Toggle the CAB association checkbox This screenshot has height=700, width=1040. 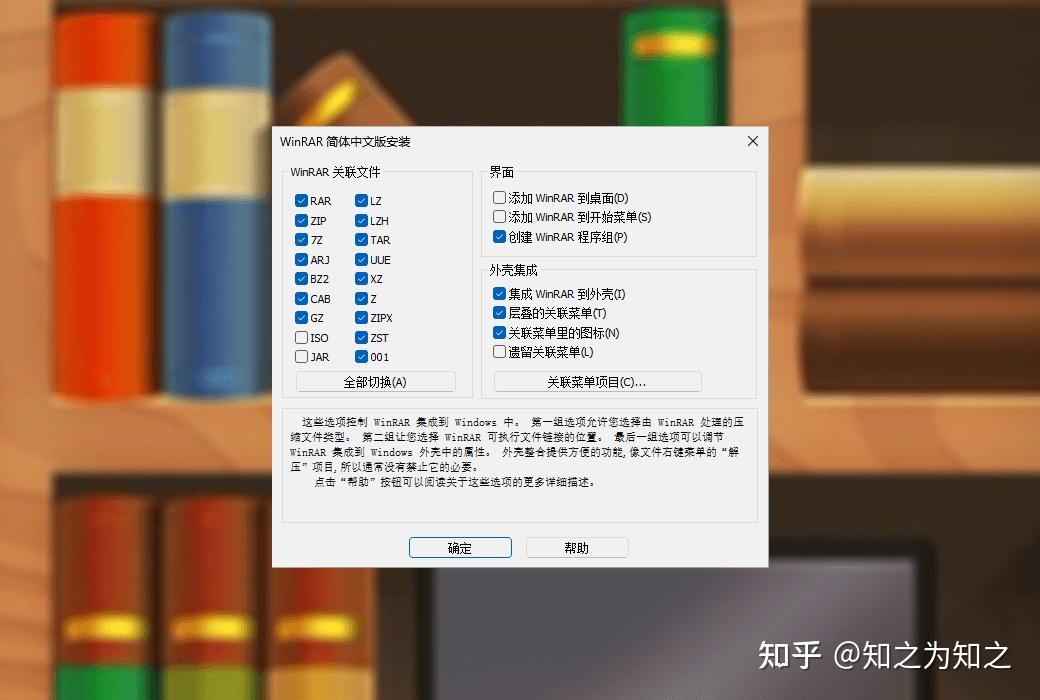(301, 299)
